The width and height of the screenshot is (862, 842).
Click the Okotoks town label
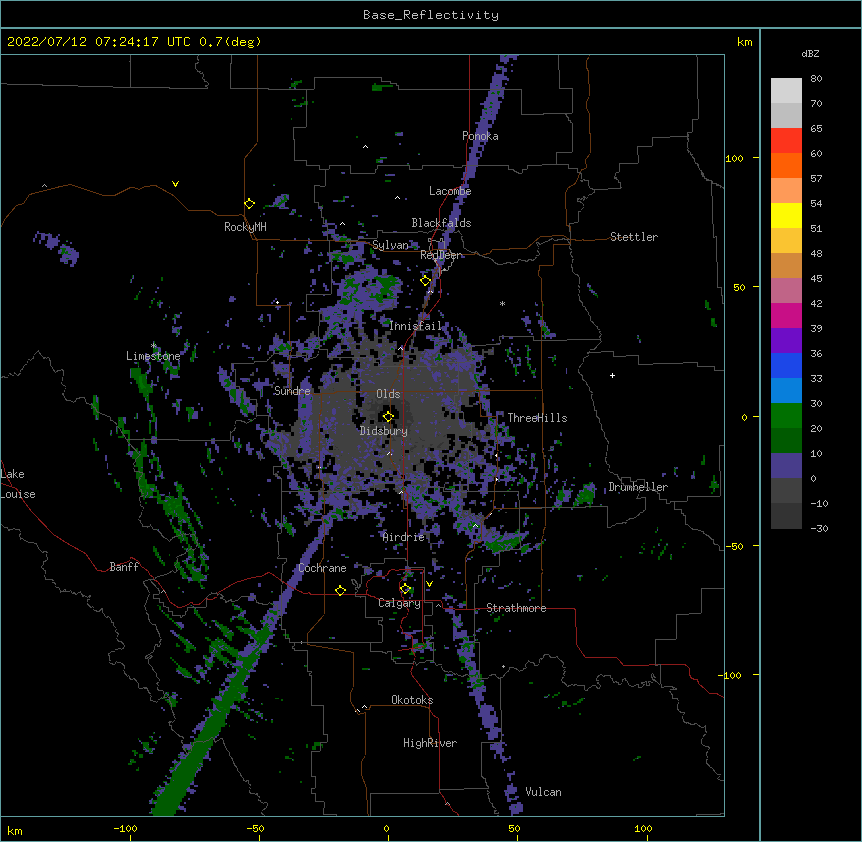click(412, 700)
